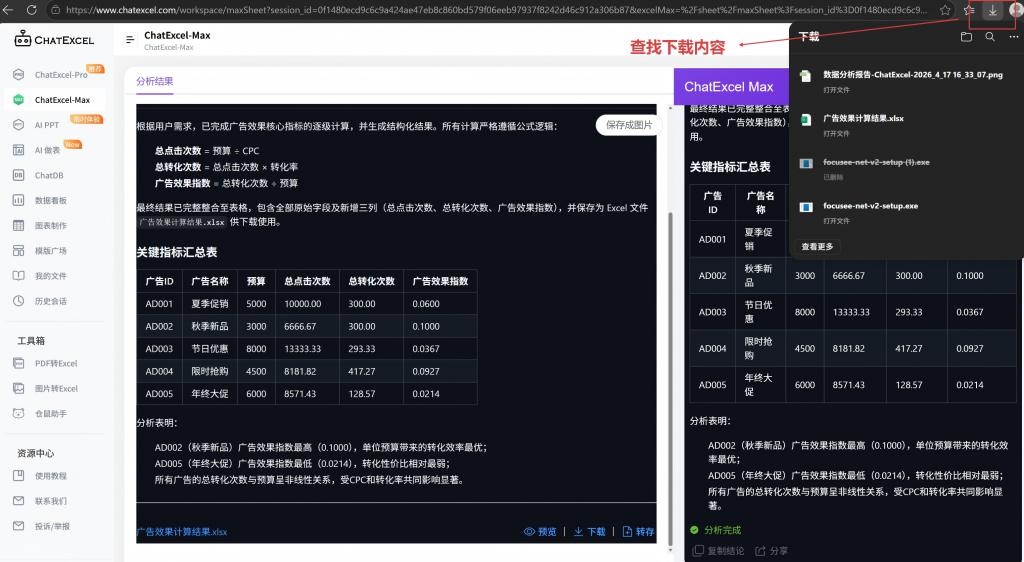The width and height of the screenshot is (1024, 562).
Task: Click the 模版广场 sidebar icon
Action: click(19, 251)
